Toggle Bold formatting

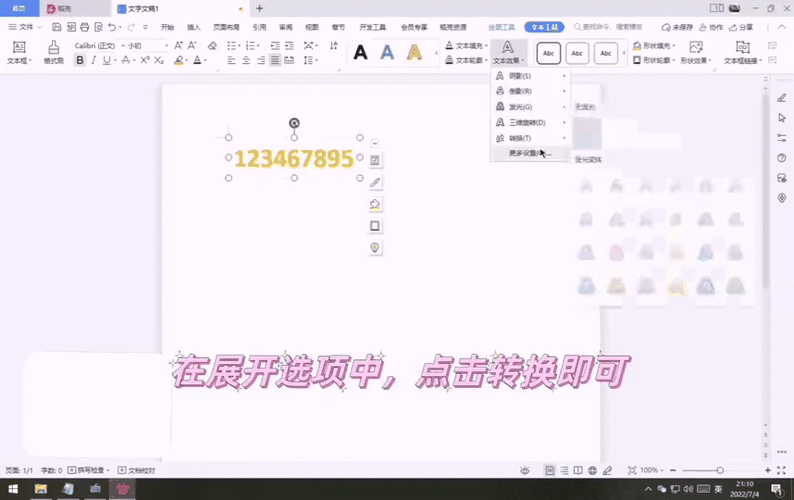[80, 60]
